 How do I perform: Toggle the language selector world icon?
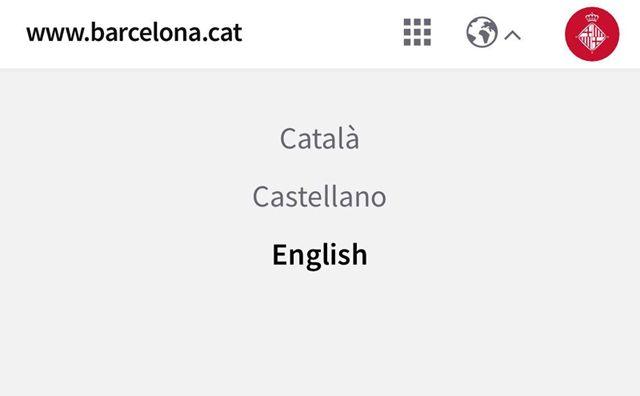(482, 32)
